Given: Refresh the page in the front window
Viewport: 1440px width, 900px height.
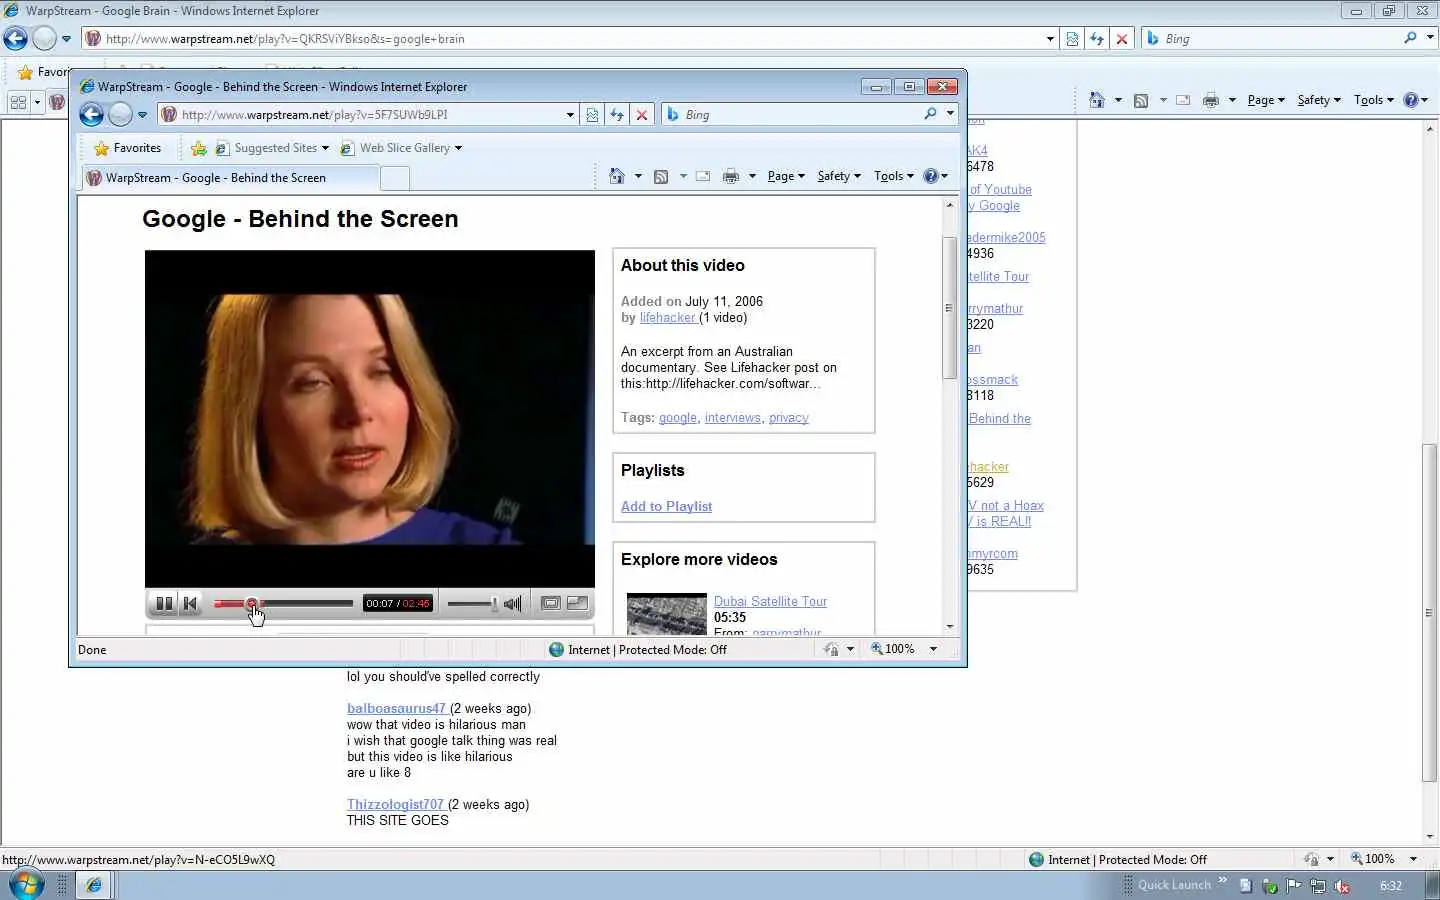Looking at the screenshot, I should 617,115.
